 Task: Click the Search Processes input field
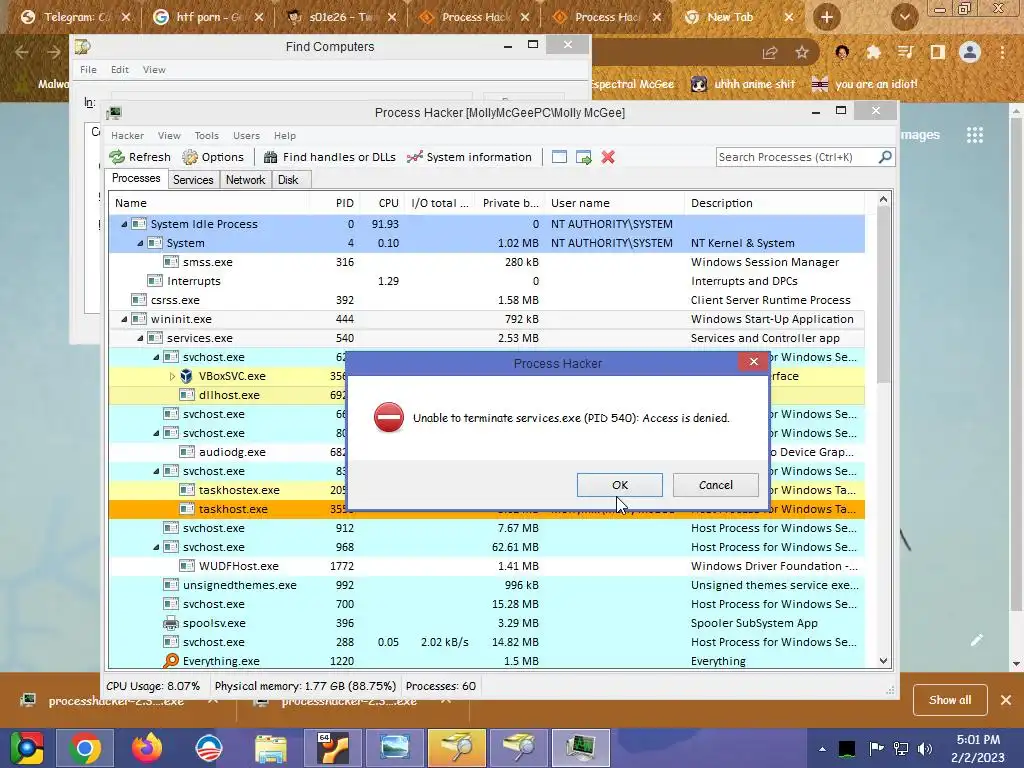tap(796, 157)
